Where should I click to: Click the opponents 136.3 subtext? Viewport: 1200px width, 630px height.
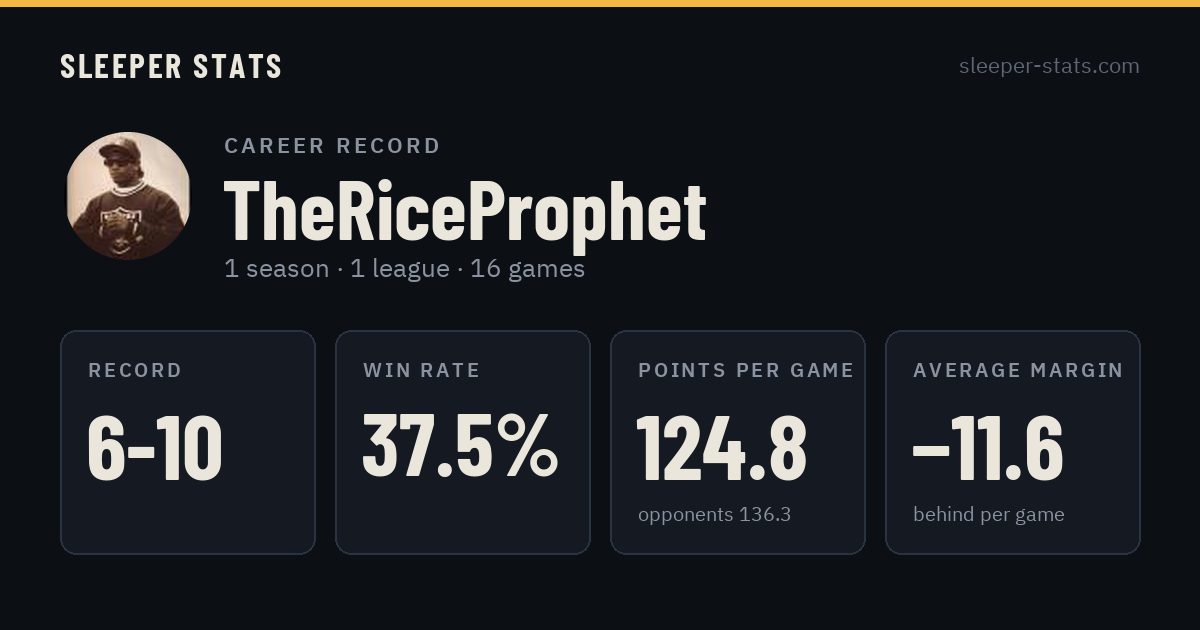click(x=714, y=515)
